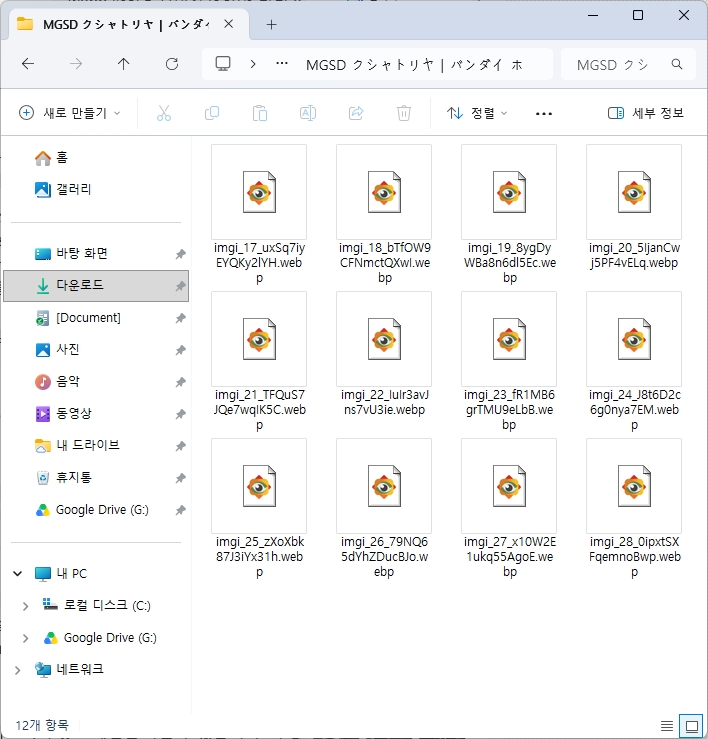This screenshot has width=708, height=739.
Task: Close the MGSD folder tab
Action: click(229, 24)
